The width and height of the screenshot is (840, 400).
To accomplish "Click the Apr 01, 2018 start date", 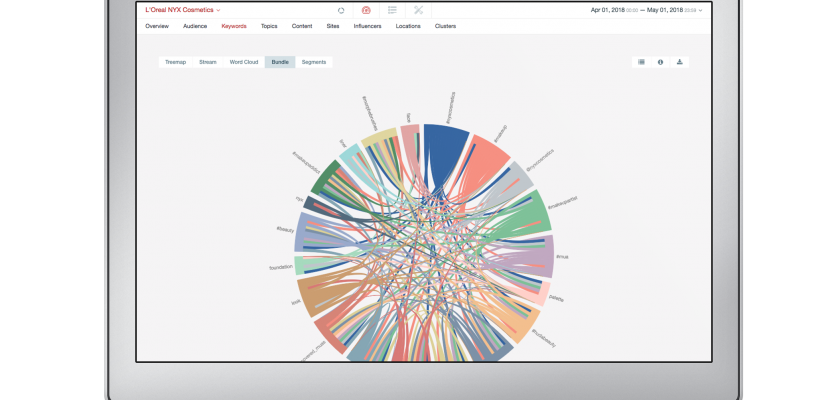I will click(611, 10).
